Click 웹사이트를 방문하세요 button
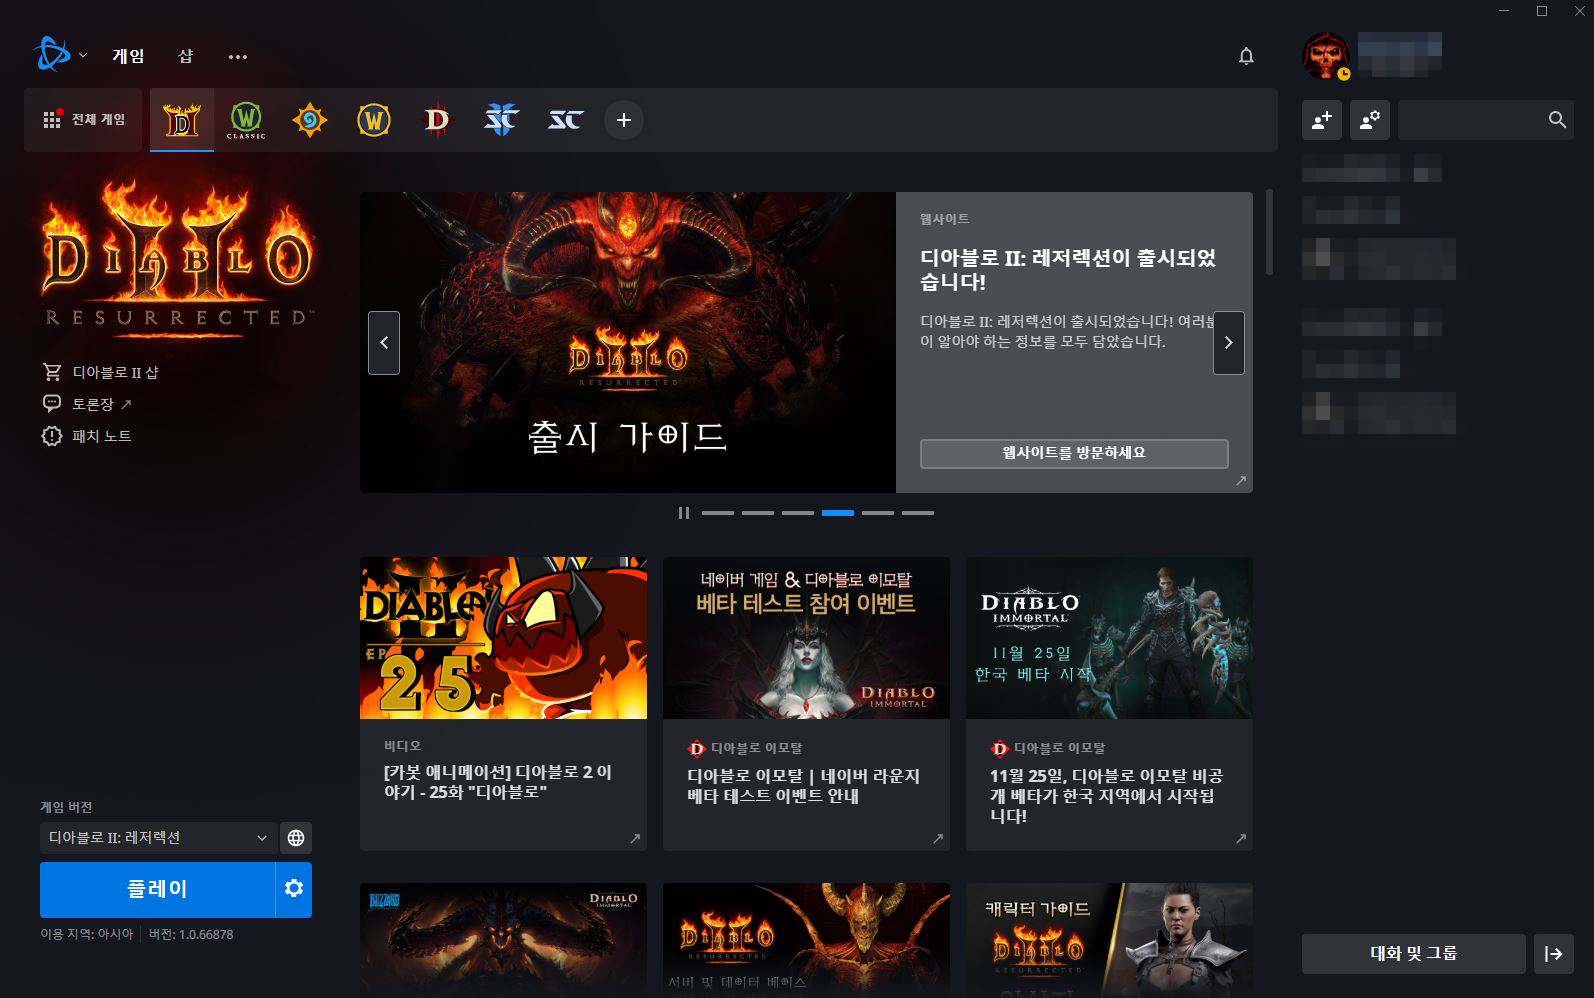This screenshot has height=998, width=1594. point(1074,453)
